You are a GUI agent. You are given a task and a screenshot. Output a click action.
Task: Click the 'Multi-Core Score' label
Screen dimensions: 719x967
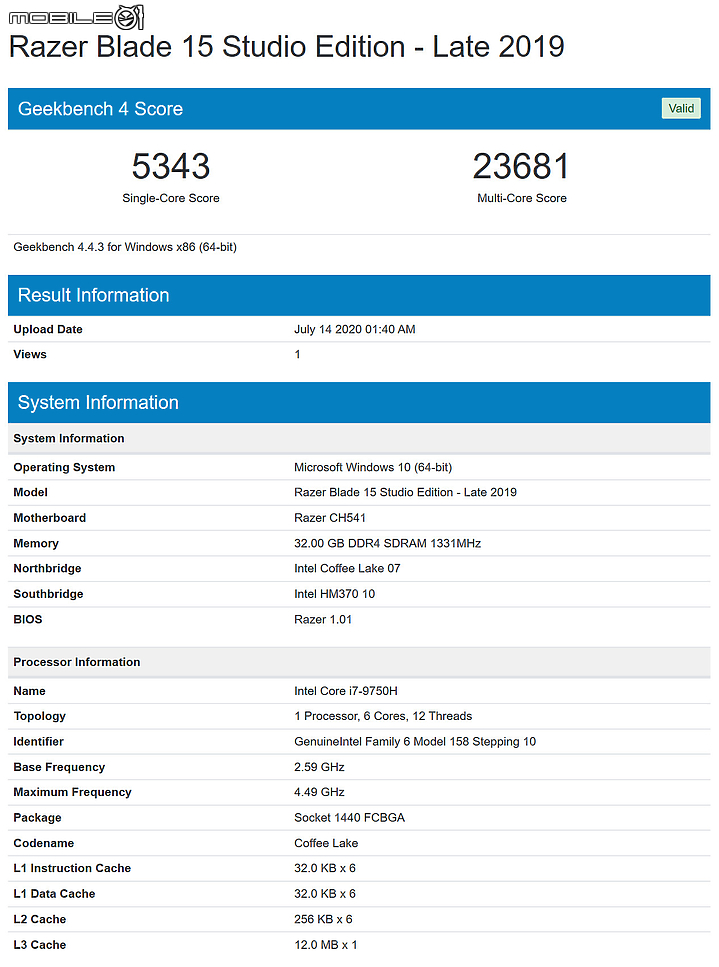[522, 198]
